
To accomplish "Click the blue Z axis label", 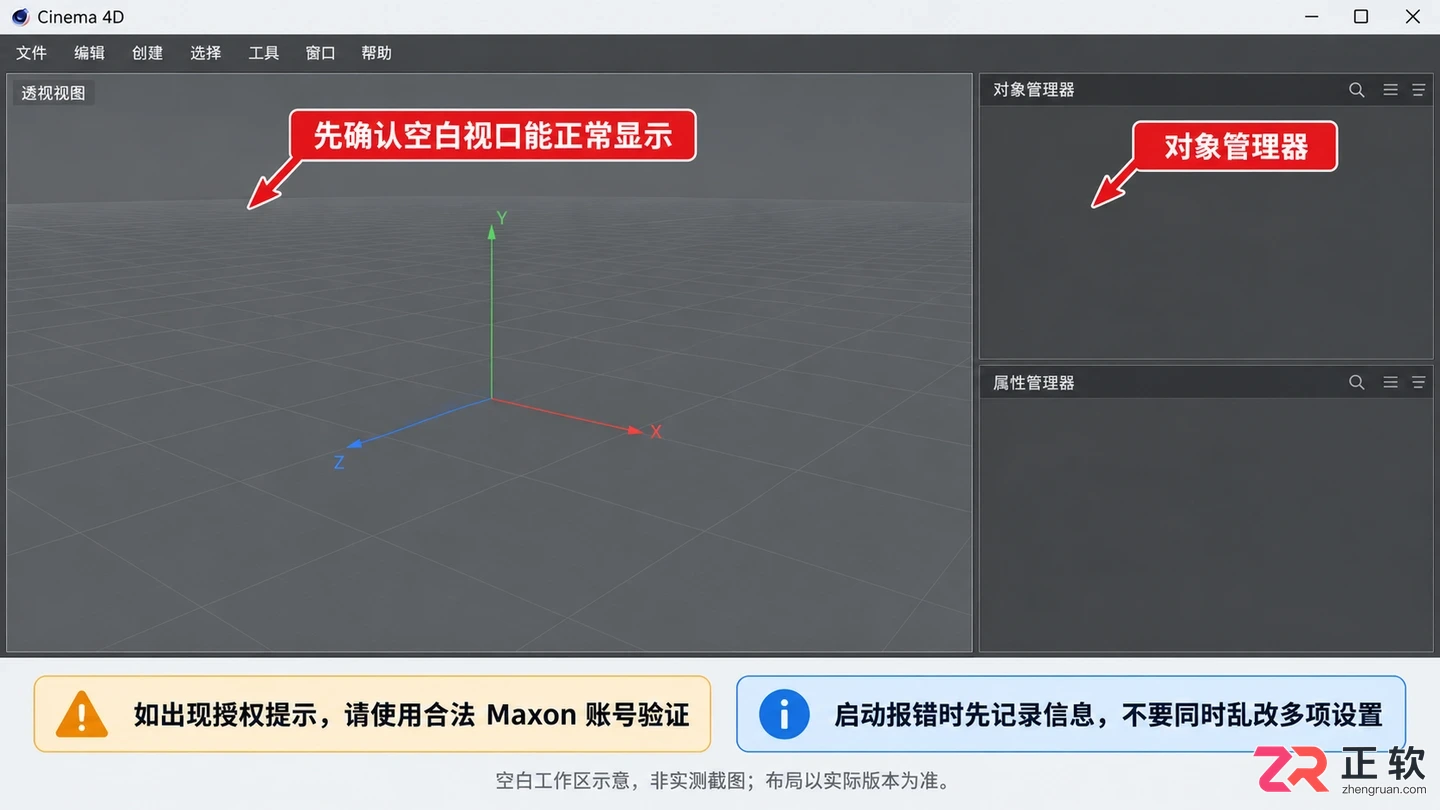I will pyautogui.click(x=339, y=463).
